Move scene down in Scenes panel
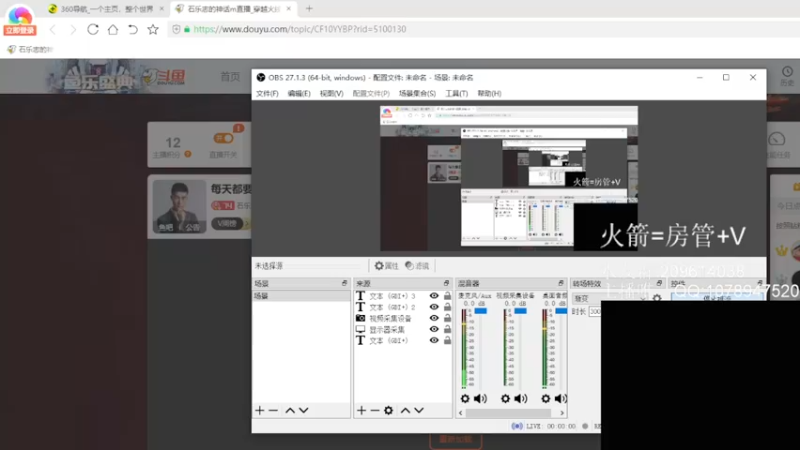Image resolution: width=800 pixels, height=450 pixels. pos(304,410)
